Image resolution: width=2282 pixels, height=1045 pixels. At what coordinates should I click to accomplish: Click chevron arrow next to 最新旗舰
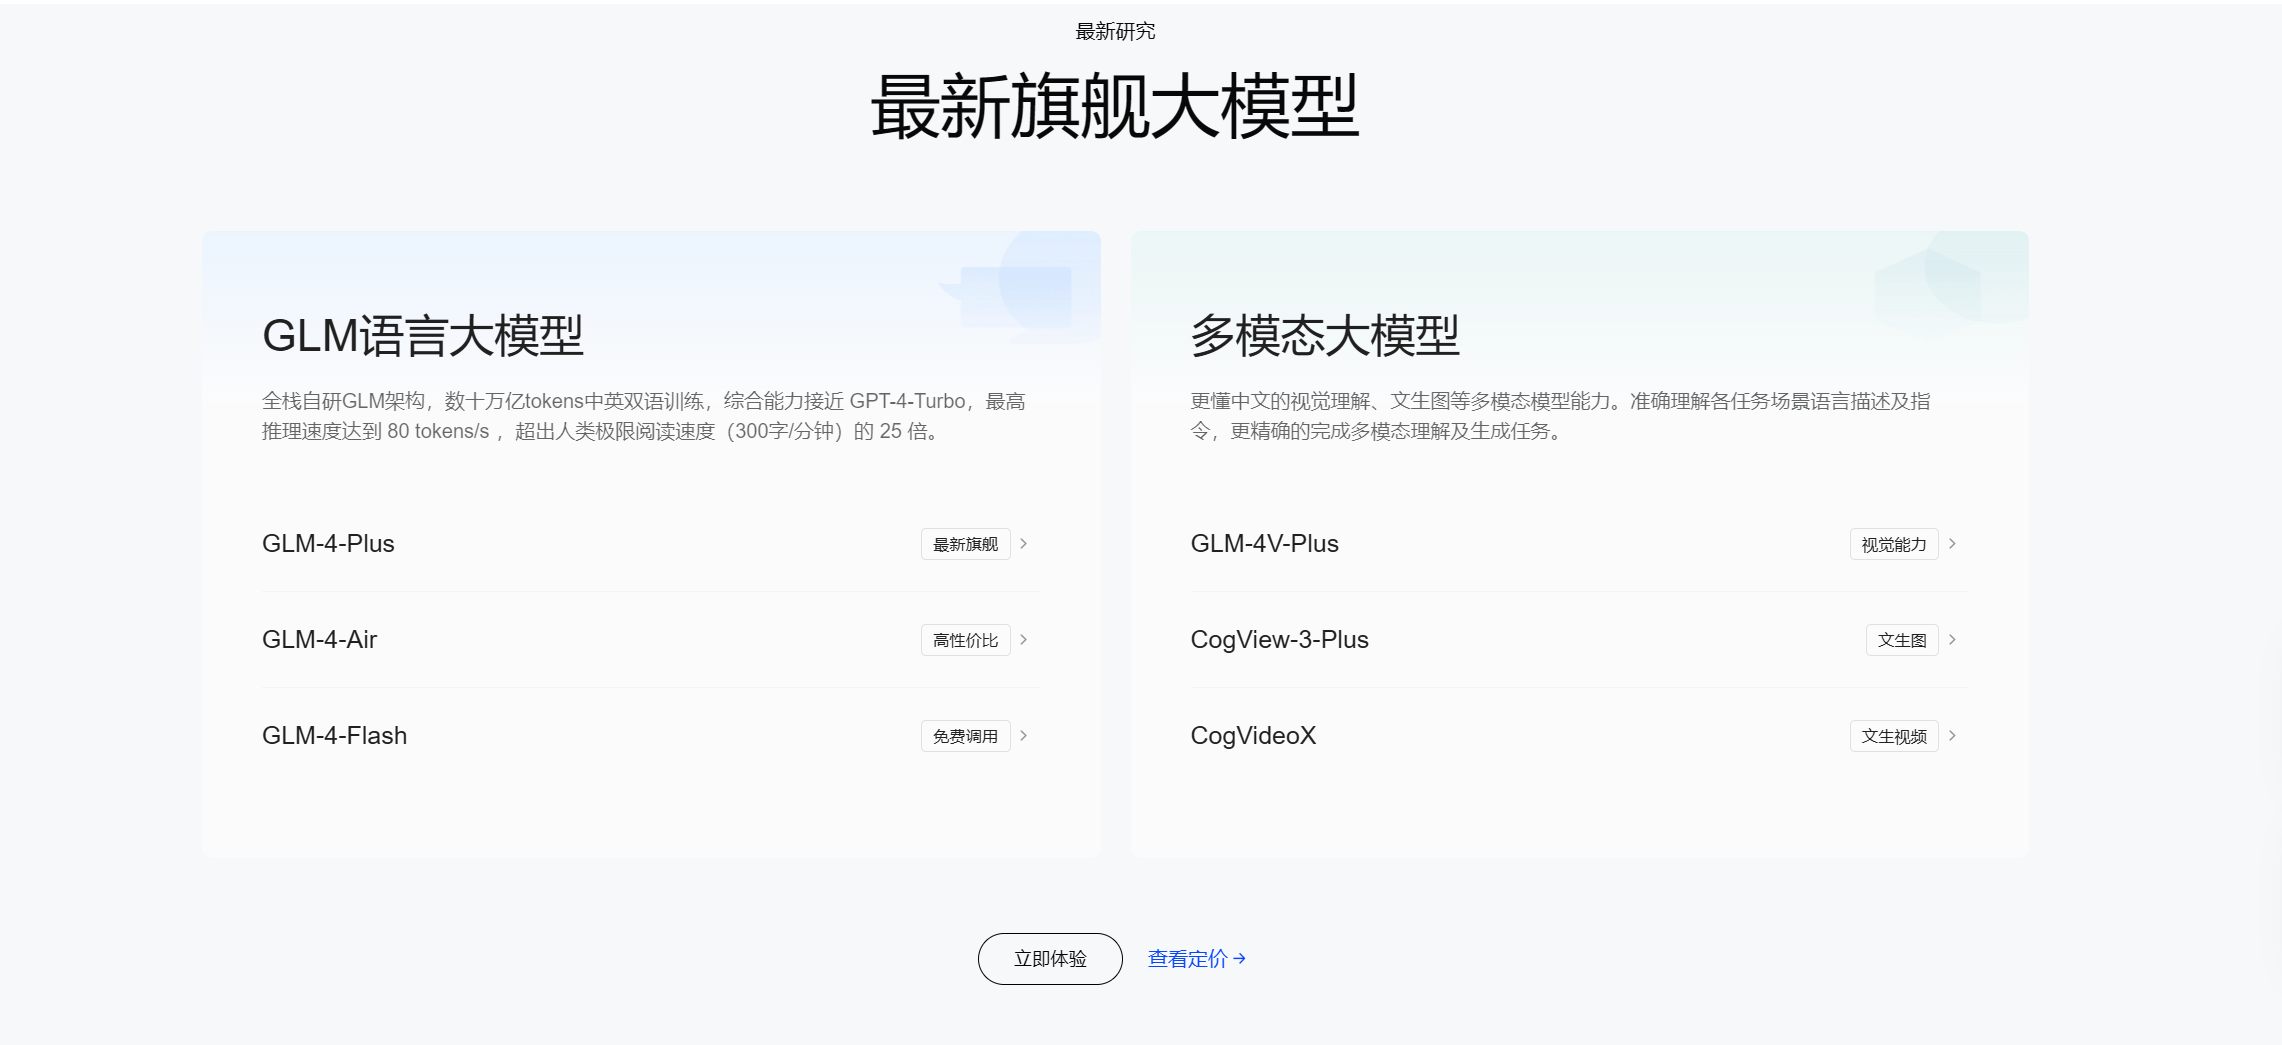point(1024,544)
